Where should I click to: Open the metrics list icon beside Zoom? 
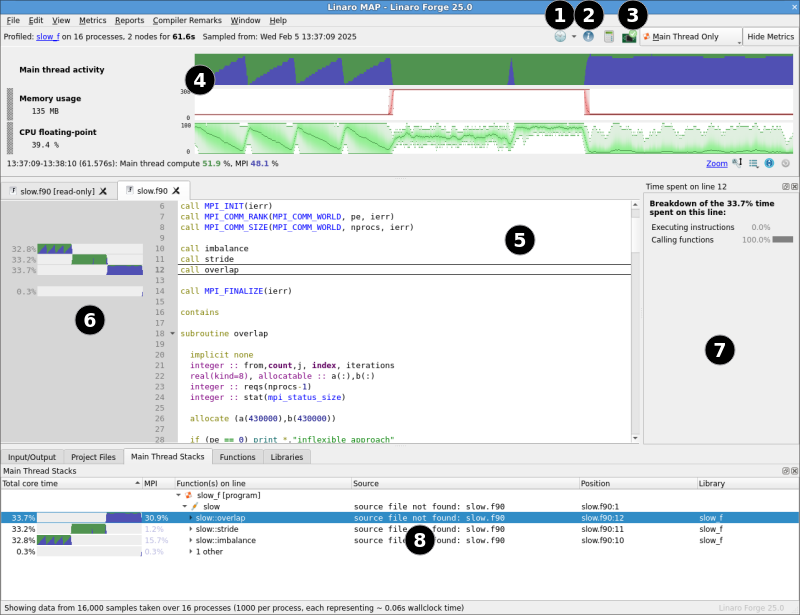[753, 163]
